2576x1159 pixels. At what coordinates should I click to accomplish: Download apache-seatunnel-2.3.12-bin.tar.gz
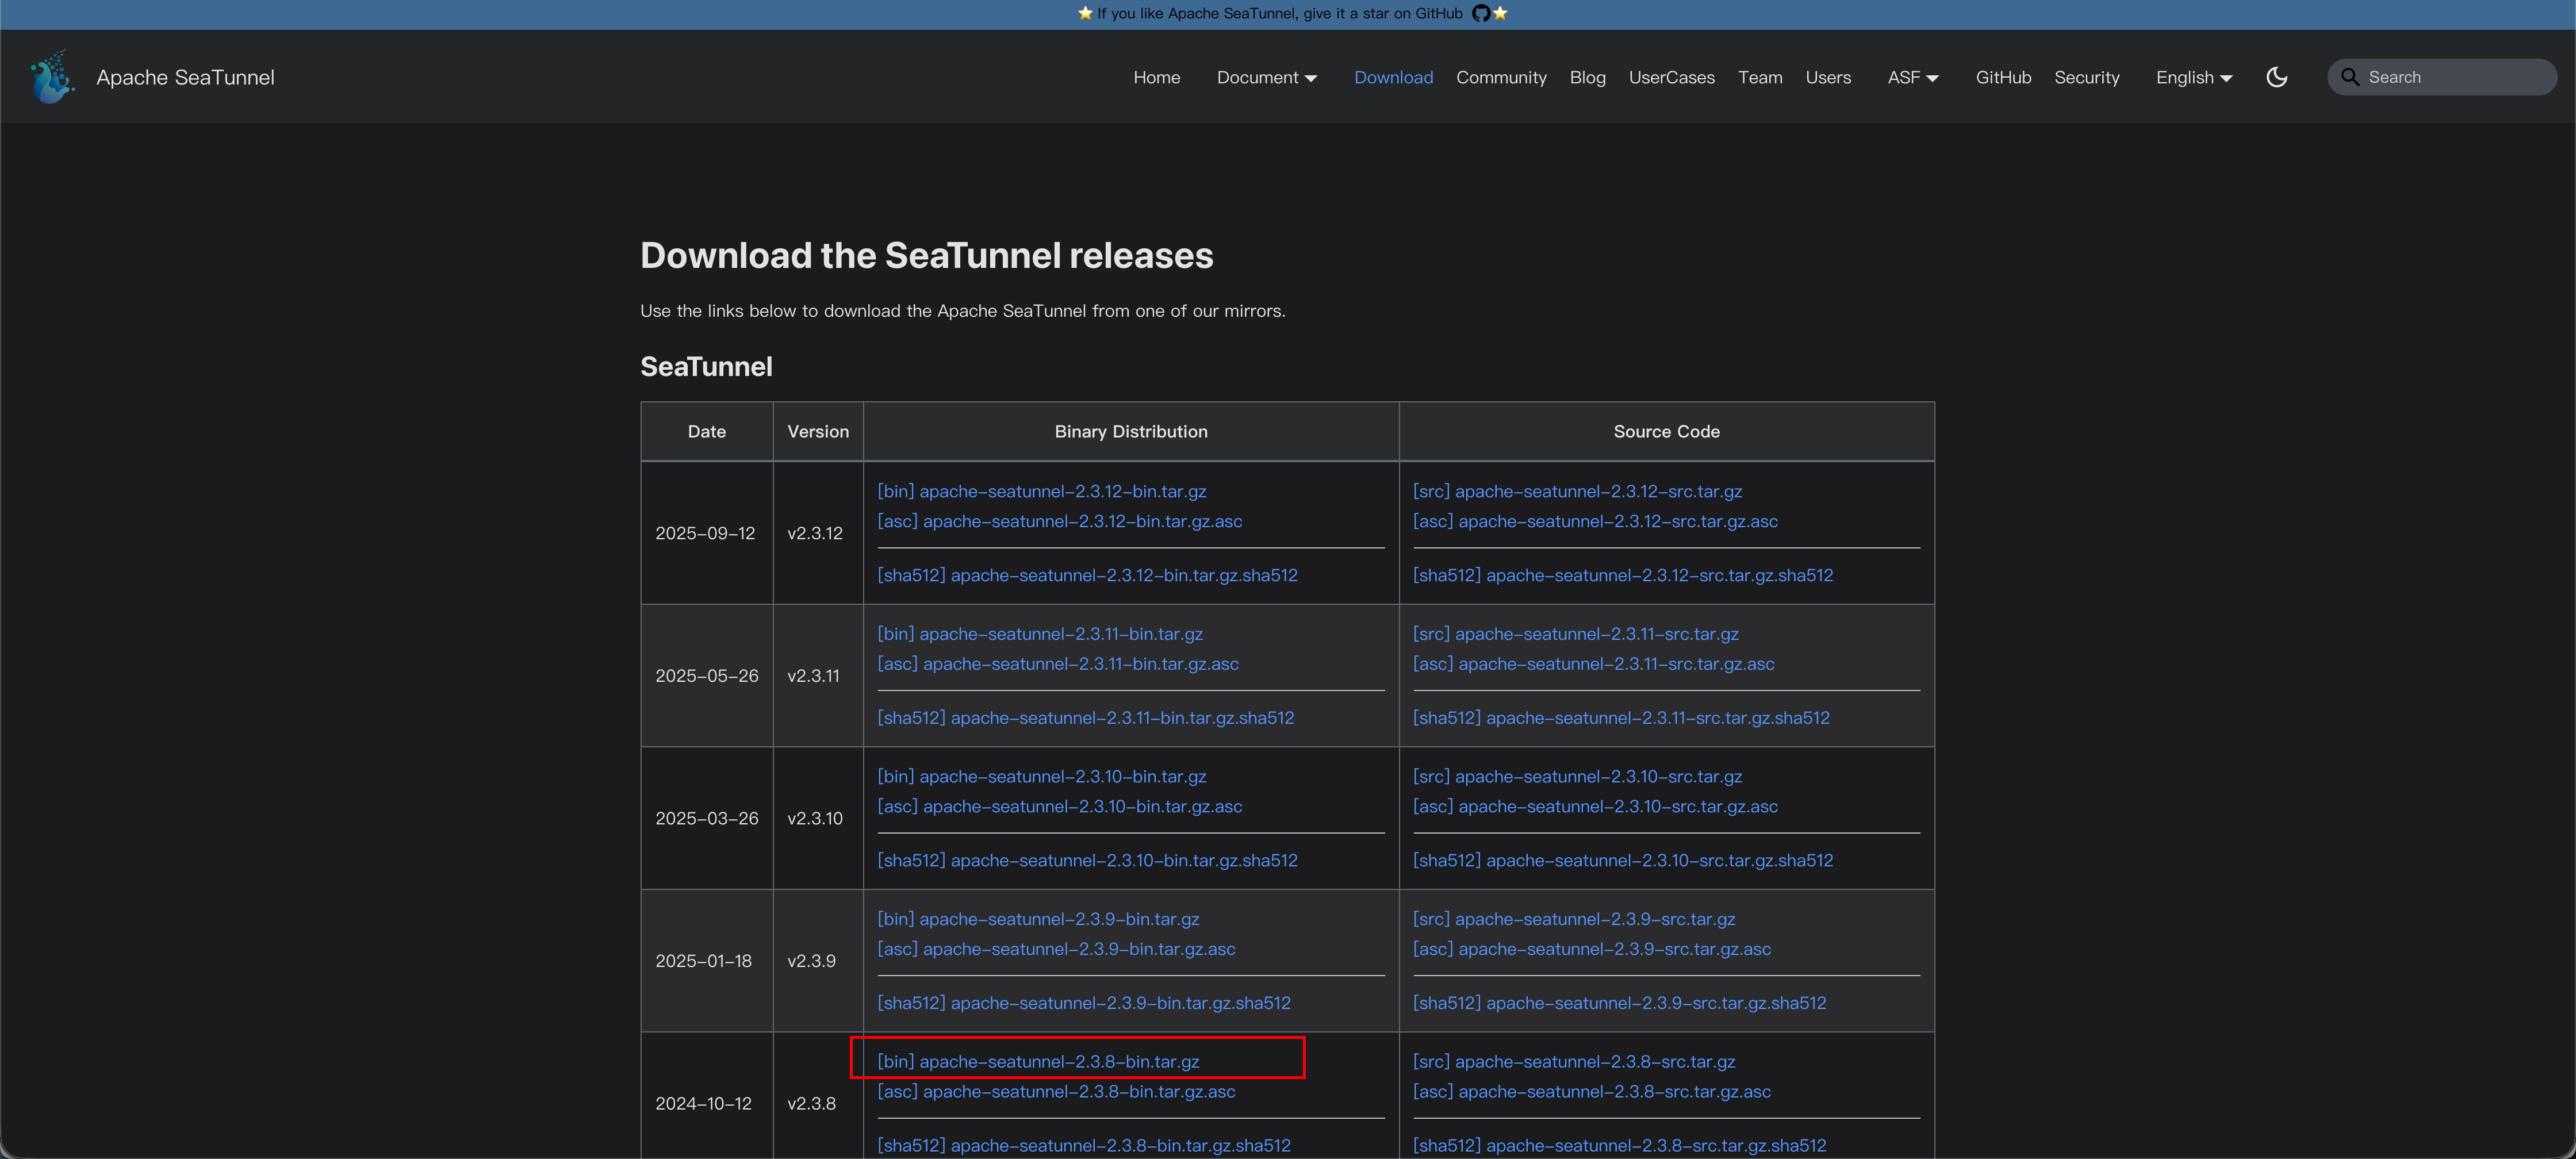[1041, 491]
